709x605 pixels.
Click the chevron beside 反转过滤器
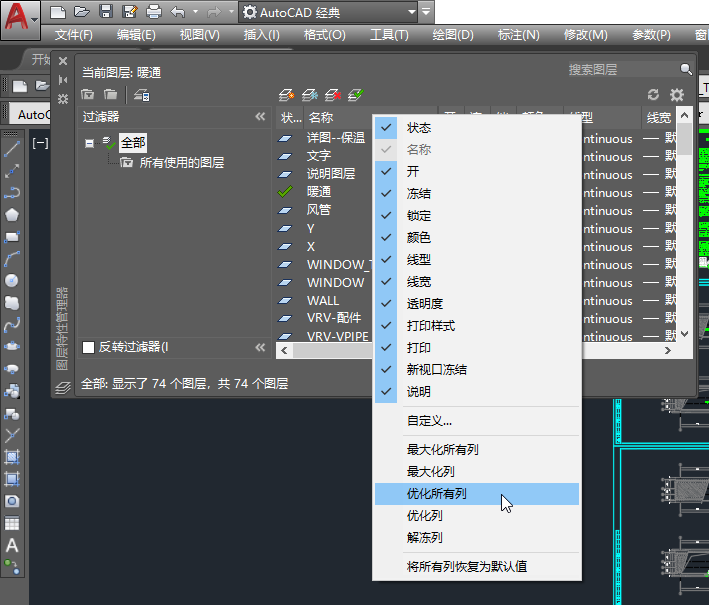tap(260, 347)
